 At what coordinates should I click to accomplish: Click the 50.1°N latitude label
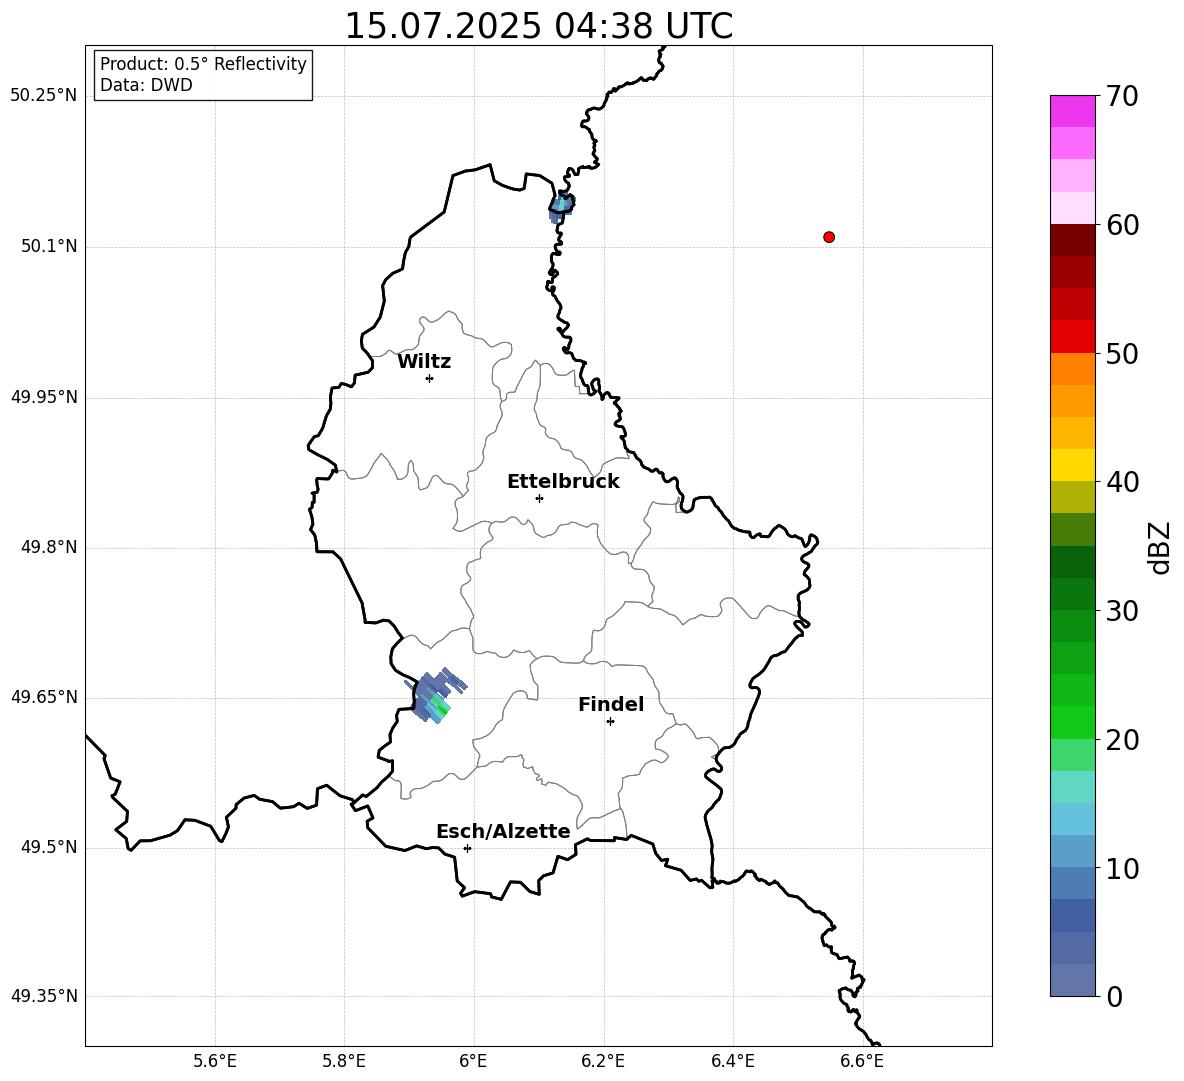pos(48,247)
